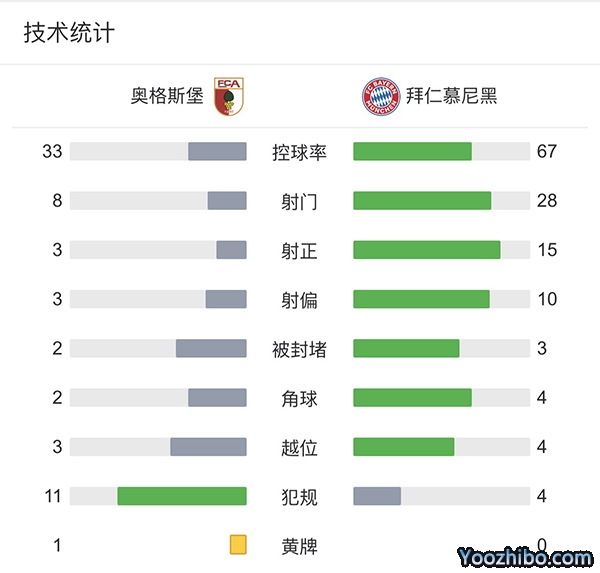Click the Bayern Munich club logo
Image resolution: width=600 pixels, height=573 pixels.
[x=380, y=96]
